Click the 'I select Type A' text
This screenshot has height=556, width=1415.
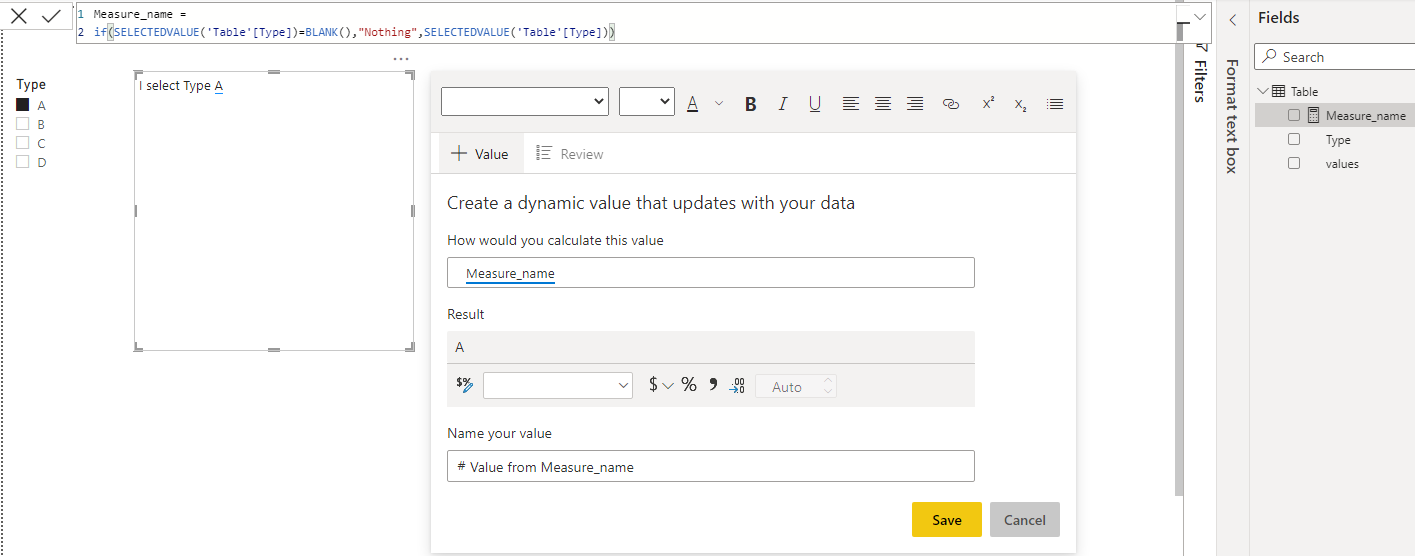pyautogui.click(x=181, y=86)
